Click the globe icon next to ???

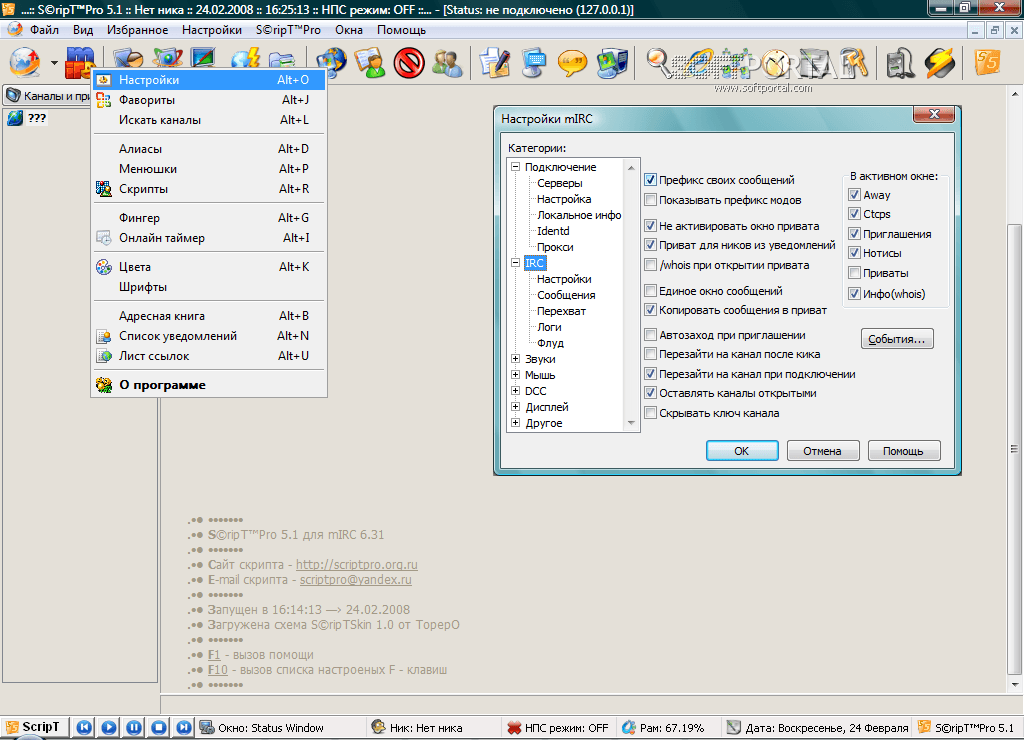point(15,118)
